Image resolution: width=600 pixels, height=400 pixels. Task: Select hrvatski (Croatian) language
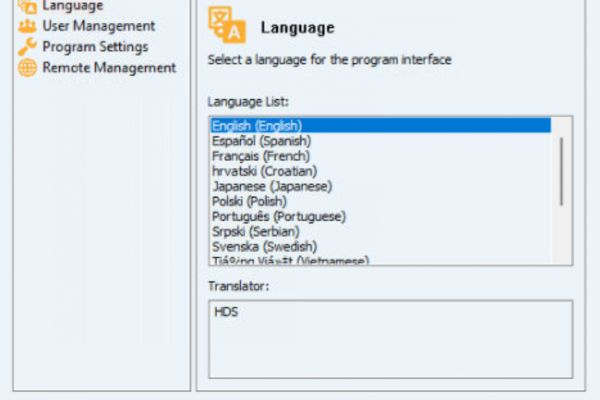(381, 171)
